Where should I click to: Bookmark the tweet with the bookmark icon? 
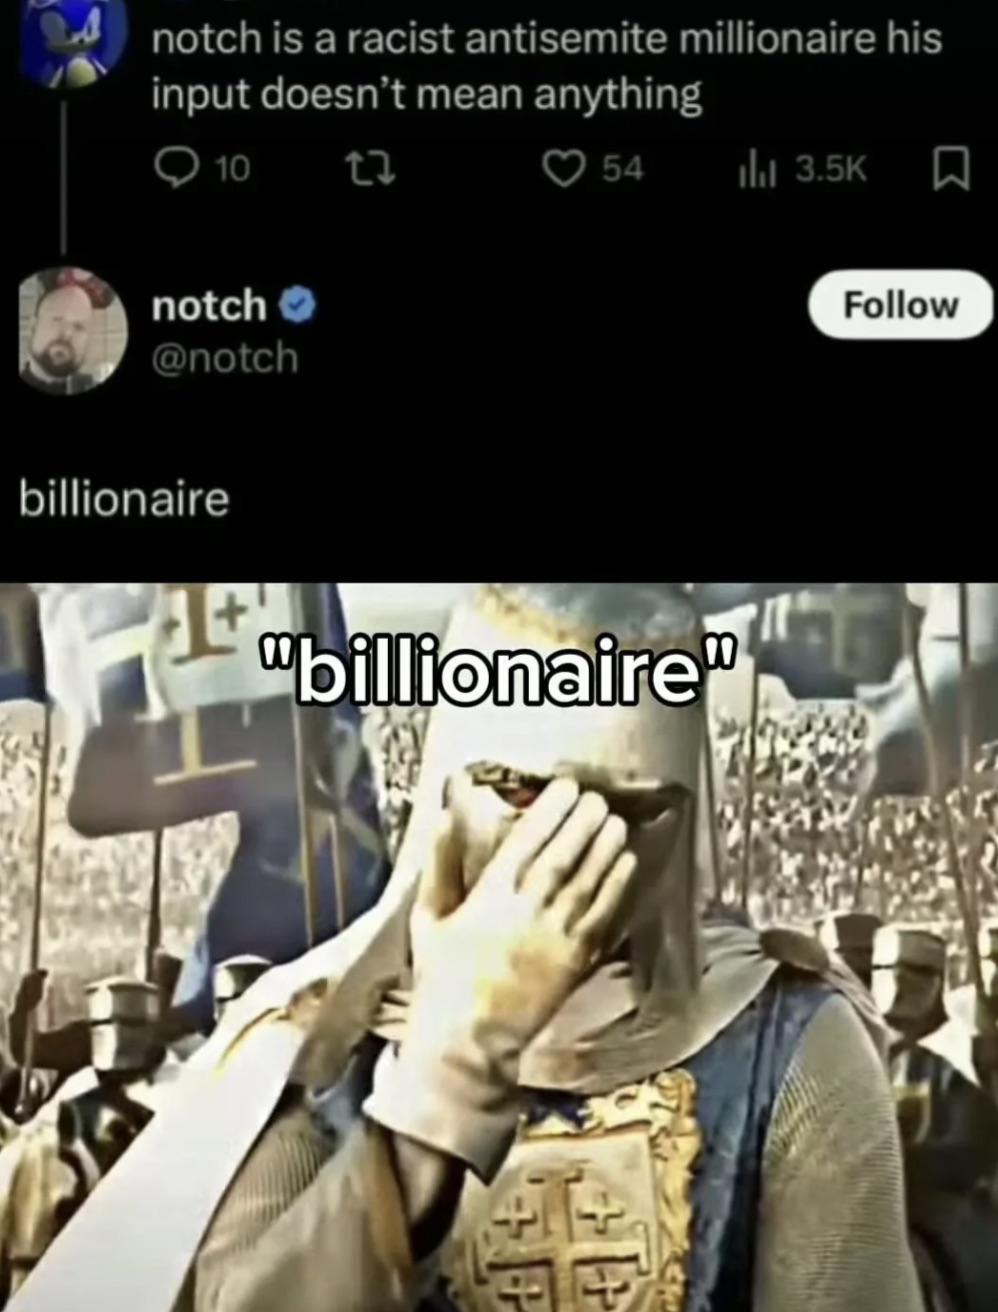click(x=951, y=169)
